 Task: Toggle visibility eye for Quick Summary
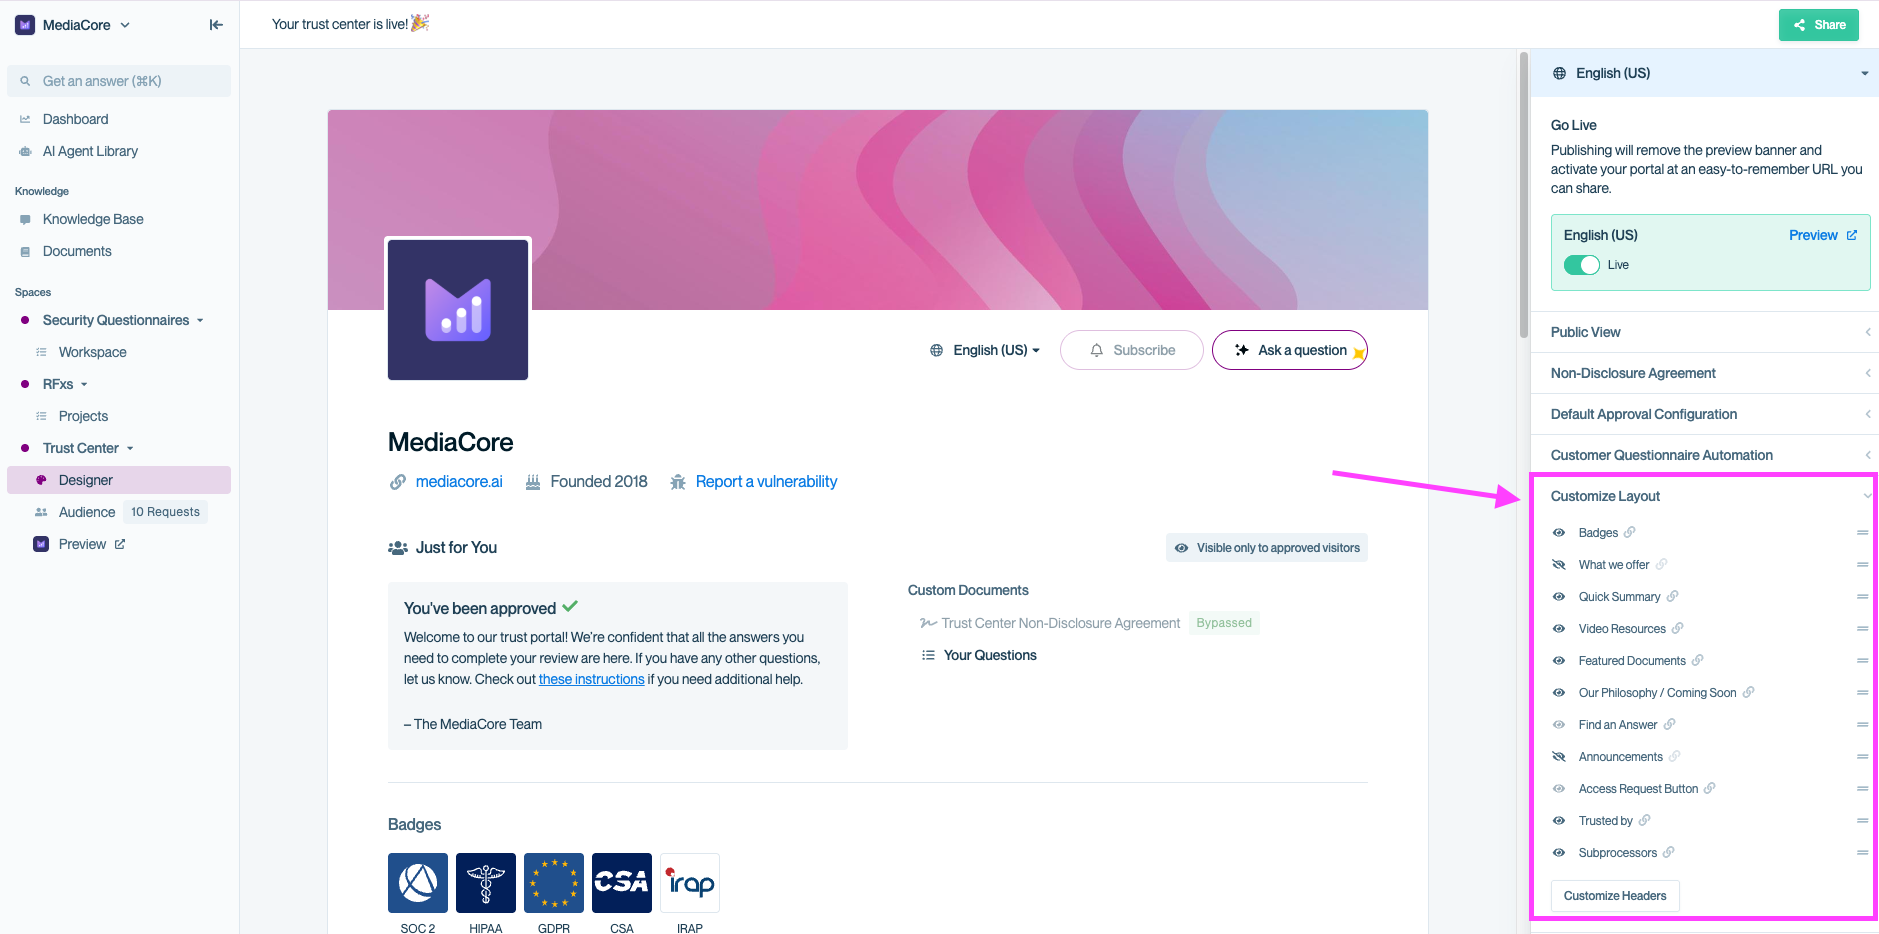(x=1558, y=597)
